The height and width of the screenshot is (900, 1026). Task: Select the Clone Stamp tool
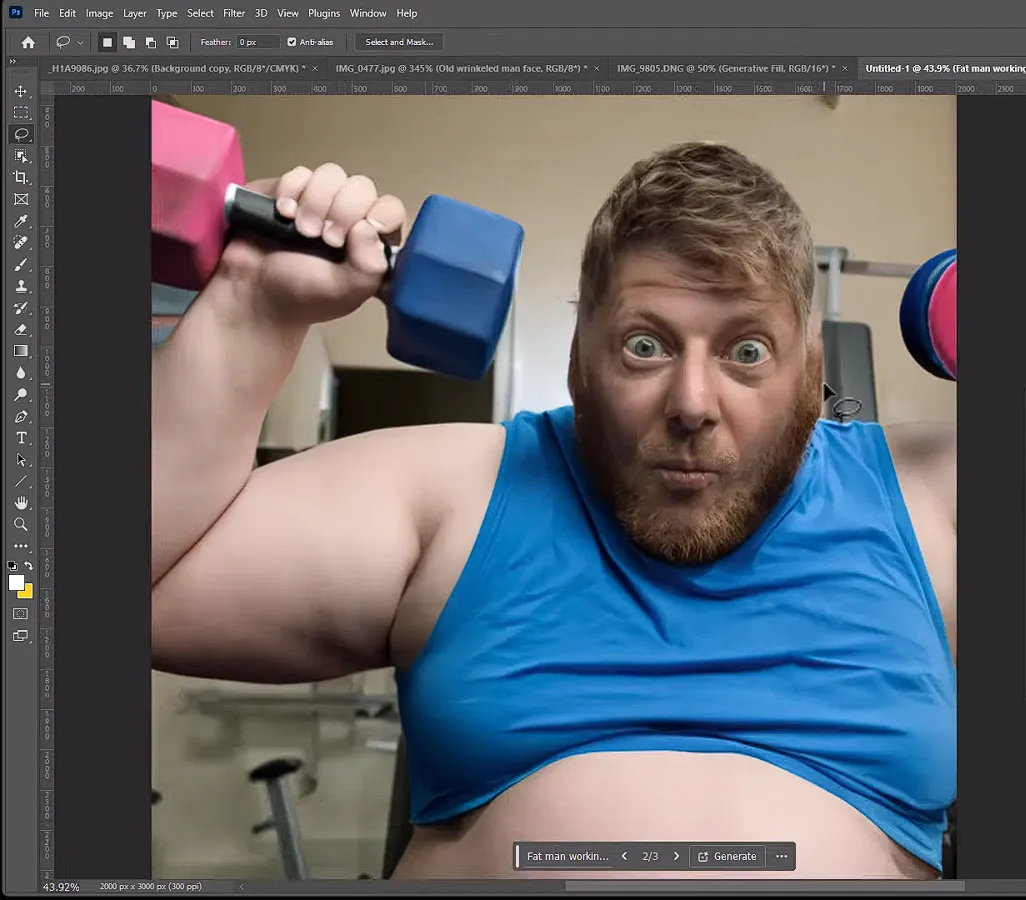pos(22,285)
